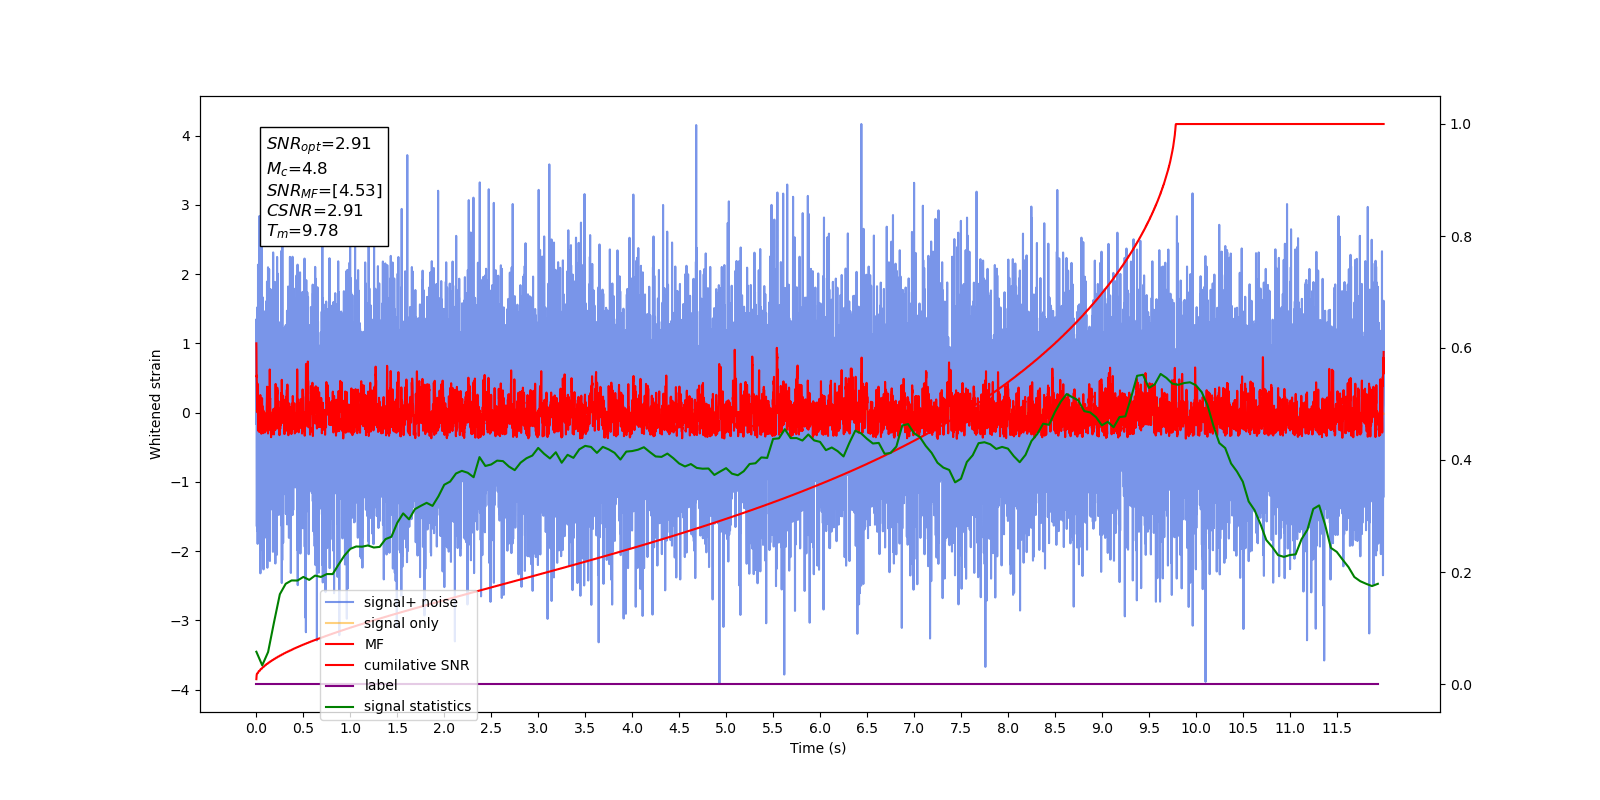Click the 0.5 tick on time axis
Image resolution: width=1600 pixels, height=800 pixels.
pyautogui.click(x=303, y=728)
